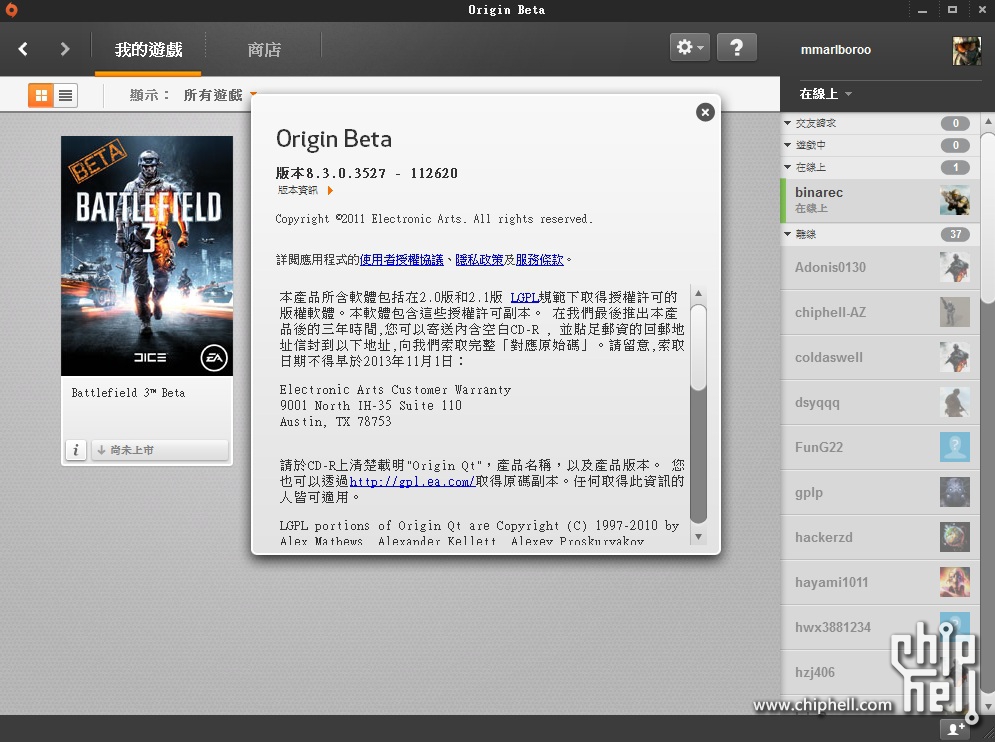
Task: Click dsyqqq's avatar picture
Action: pyautogui.click(x=954, y=402)
